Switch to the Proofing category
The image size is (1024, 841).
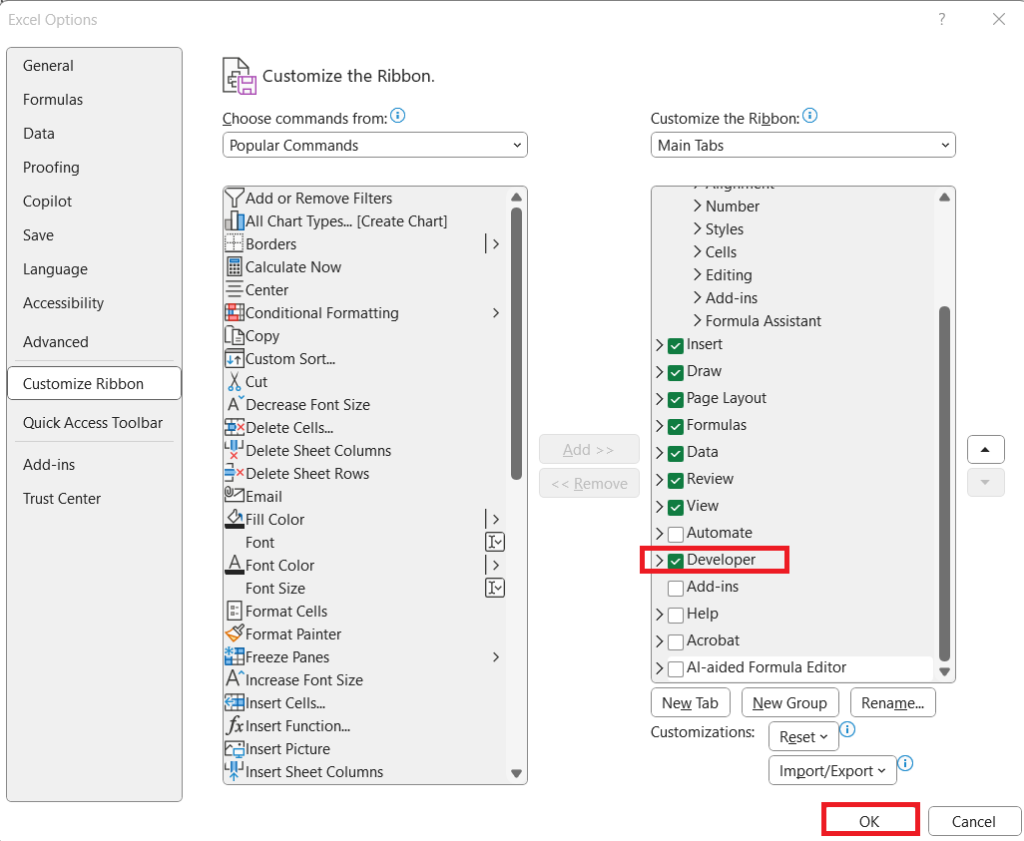[x=51, y=167]
